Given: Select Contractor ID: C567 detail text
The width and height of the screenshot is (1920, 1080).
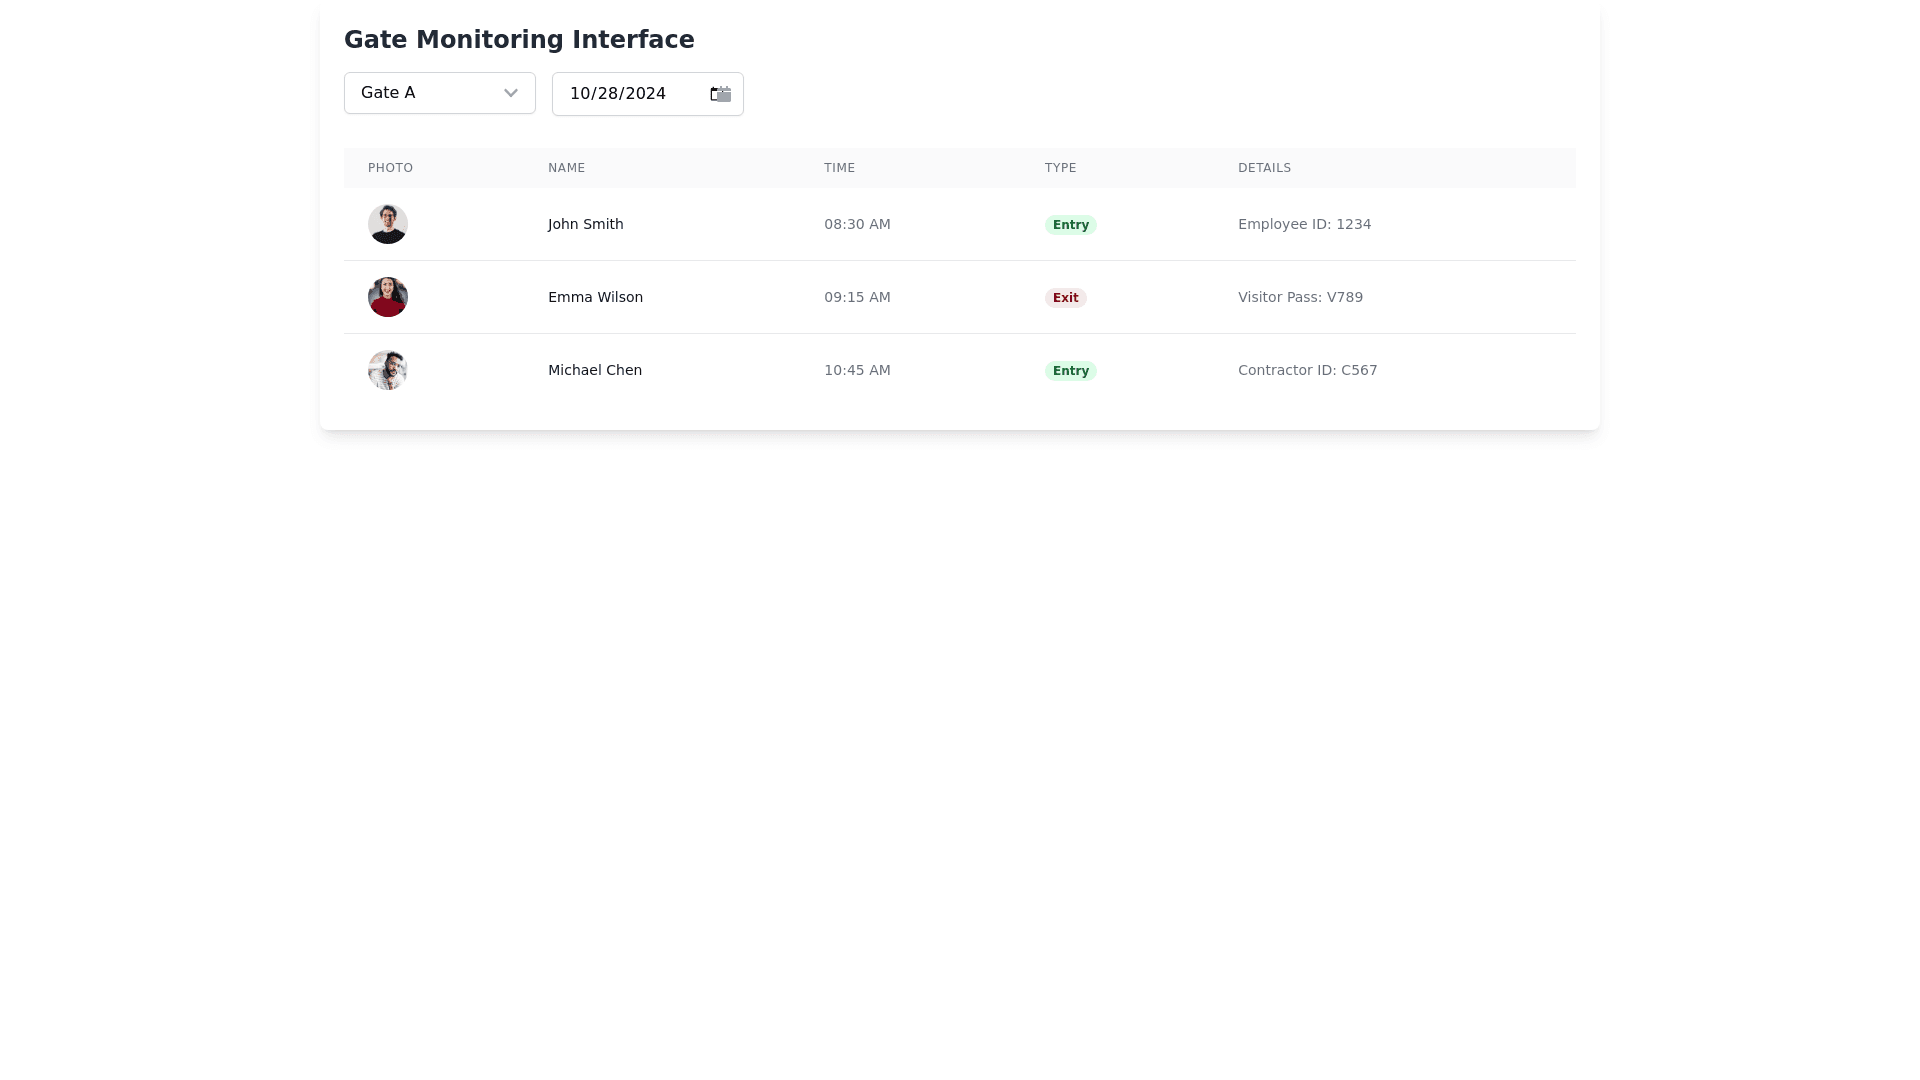Looking at the screenshot, I should coord(1307,370).
